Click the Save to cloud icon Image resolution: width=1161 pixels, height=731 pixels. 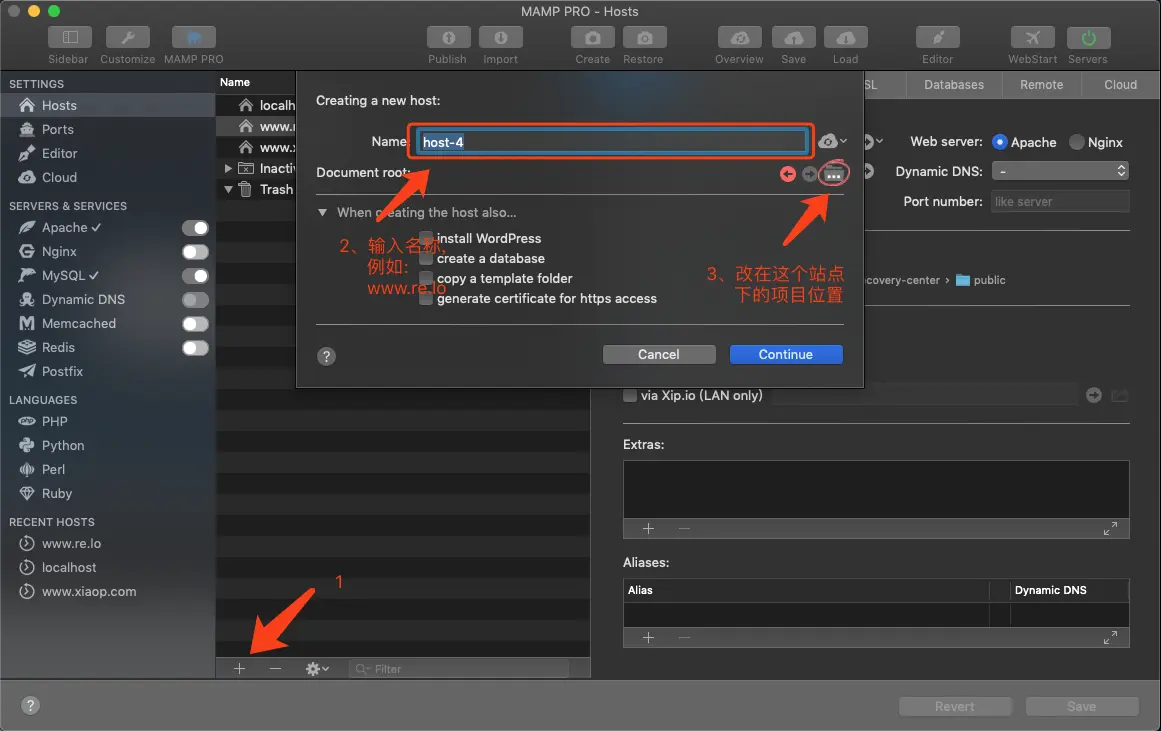(x=793, y=37)
